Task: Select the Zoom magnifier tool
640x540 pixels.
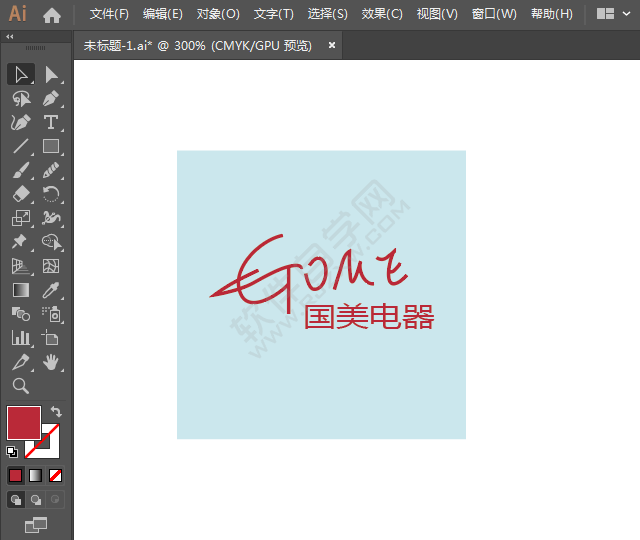Action: click(x=21, y=386)
